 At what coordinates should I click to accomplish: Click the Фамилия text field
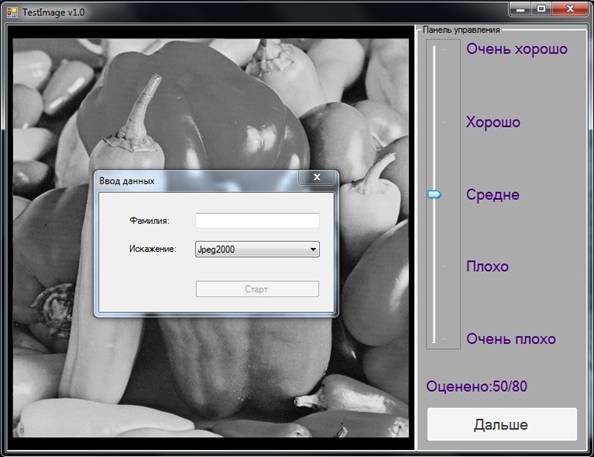[257, 221]
